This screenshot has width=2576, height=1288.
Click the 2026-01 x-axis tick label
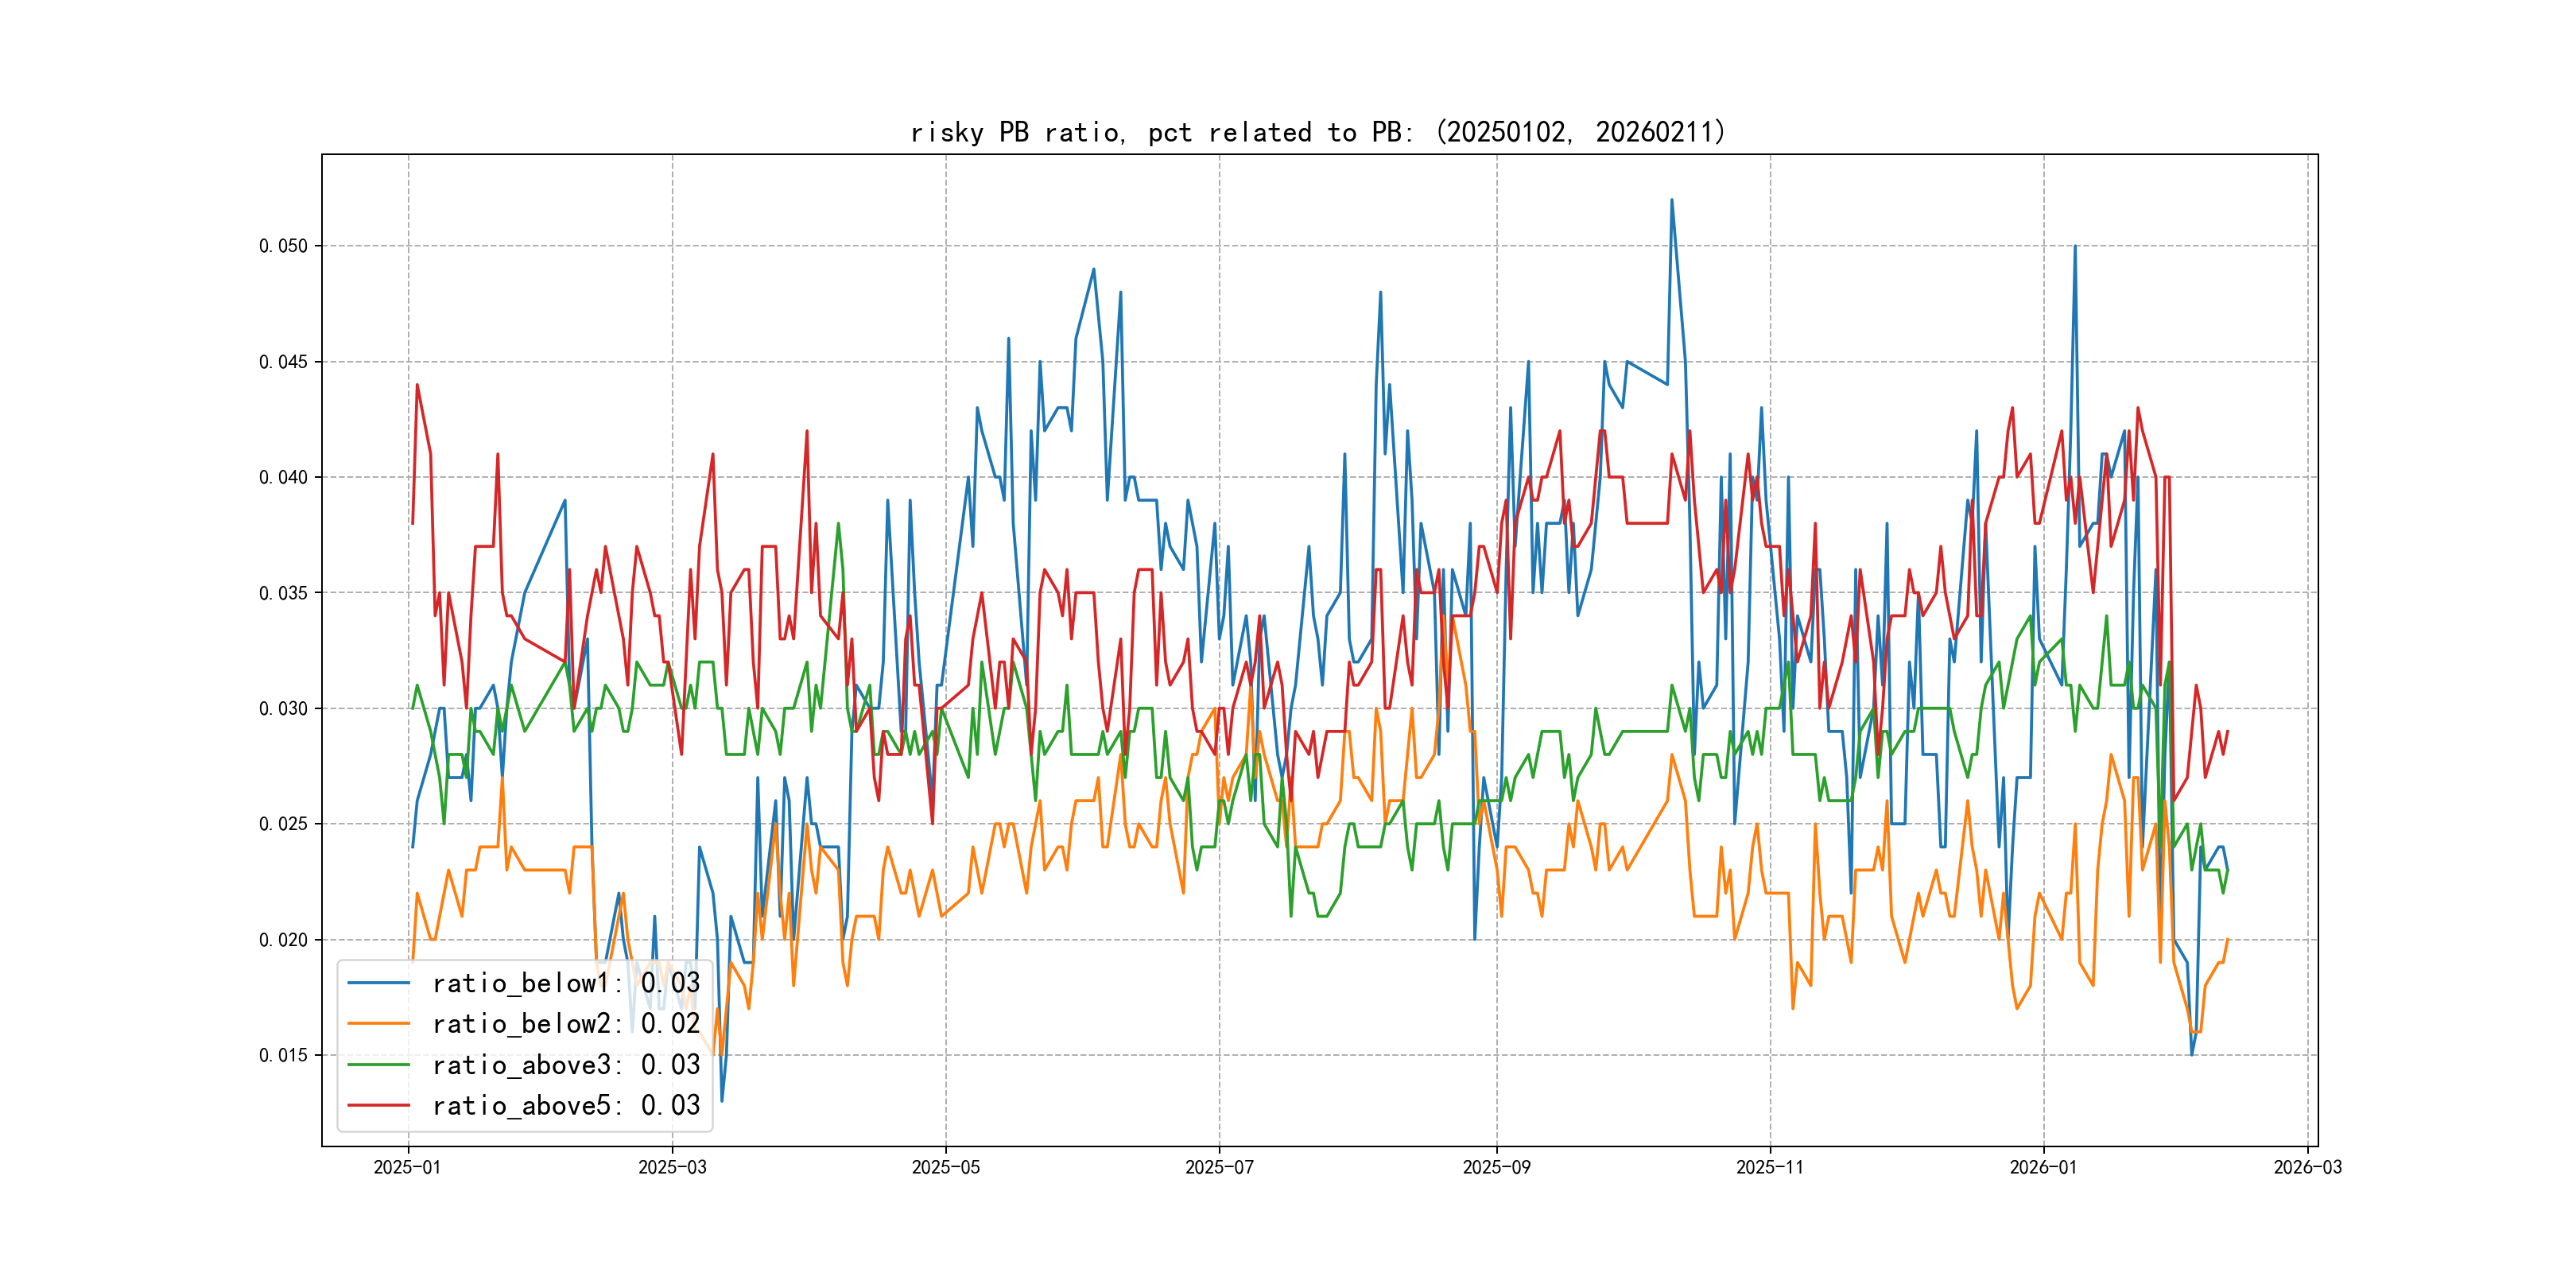(2043, 1167)
